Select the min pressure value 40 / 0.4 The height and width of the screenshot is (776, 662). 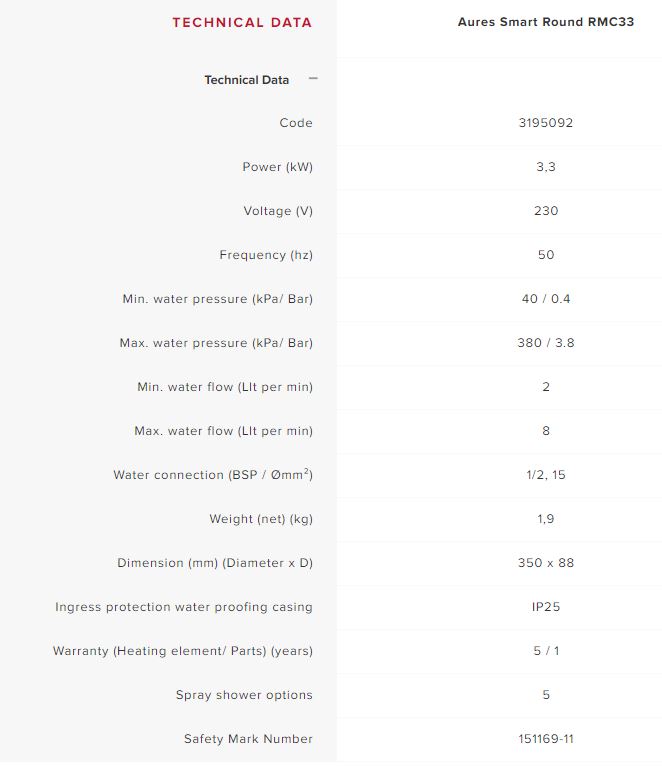(545, 299)
